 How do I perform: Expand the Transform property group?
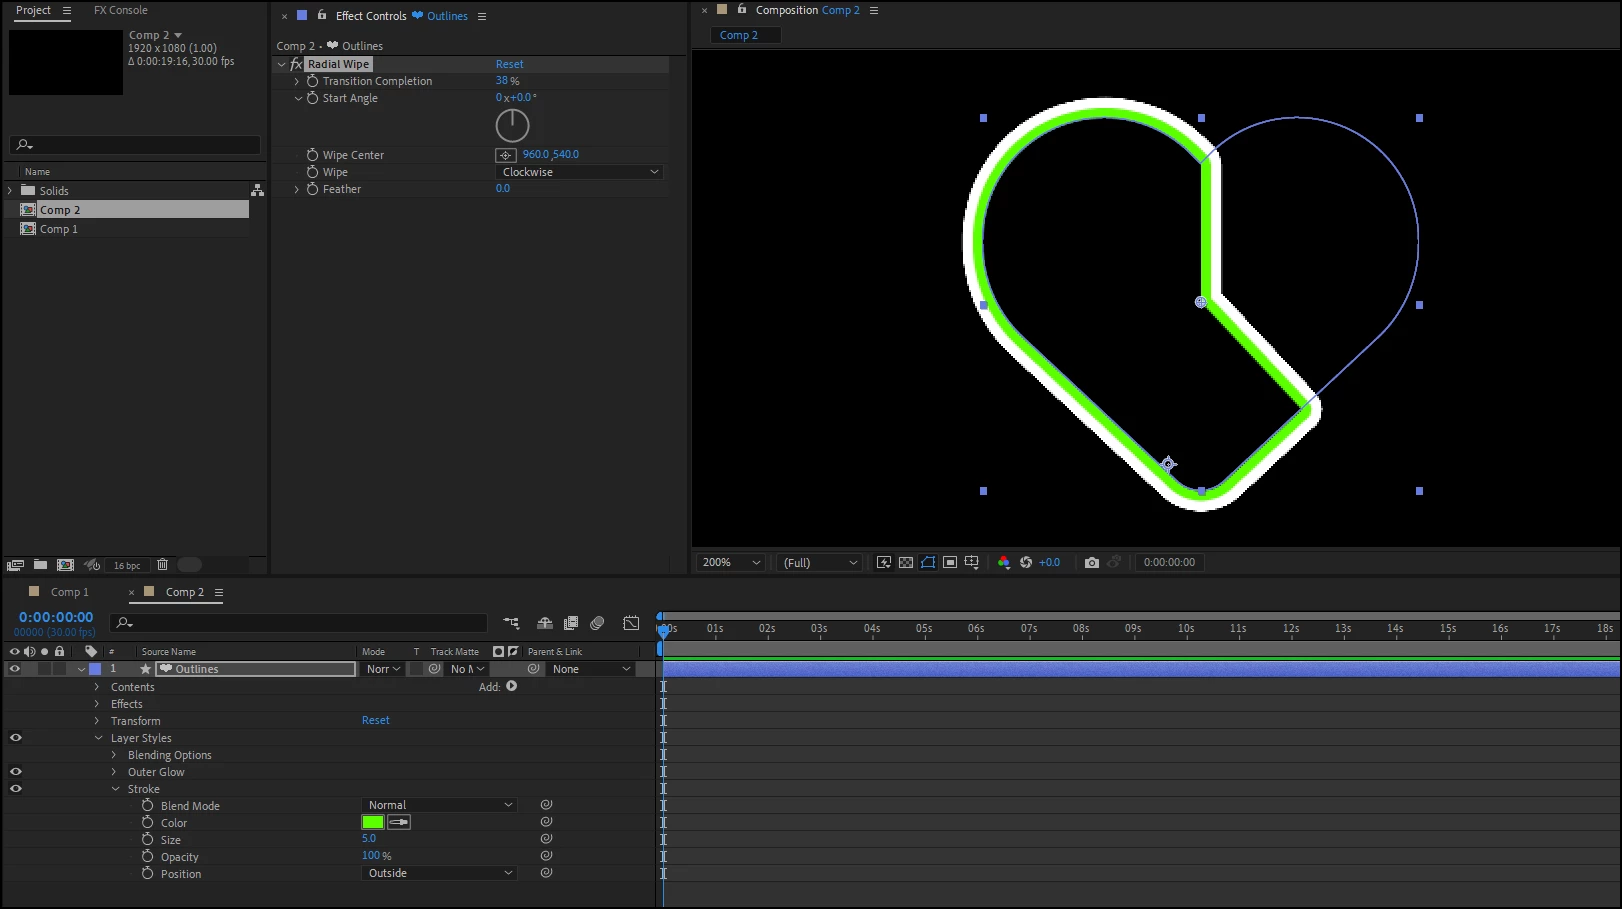pyautogui.click(x=97, y=721)
